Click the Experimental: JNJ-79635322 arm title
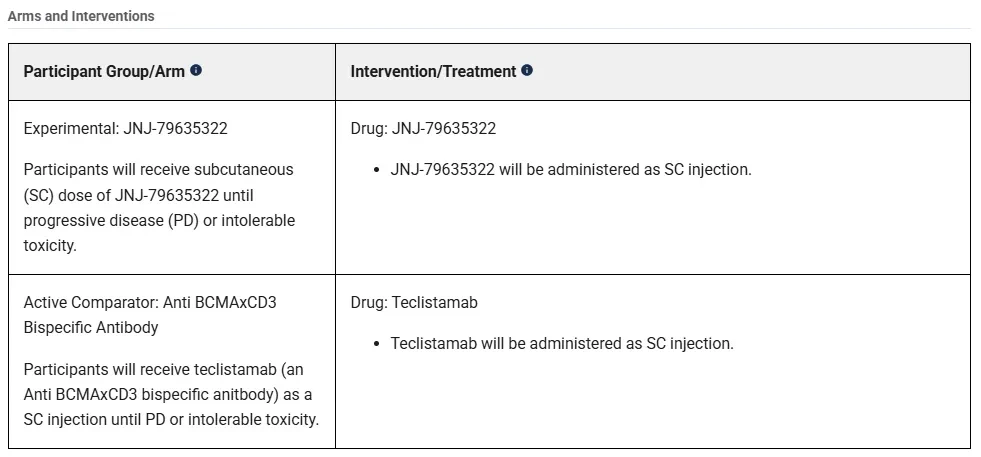Image resolution: width=981 pixels, height=457 pixels. click(x=126, y=128)
